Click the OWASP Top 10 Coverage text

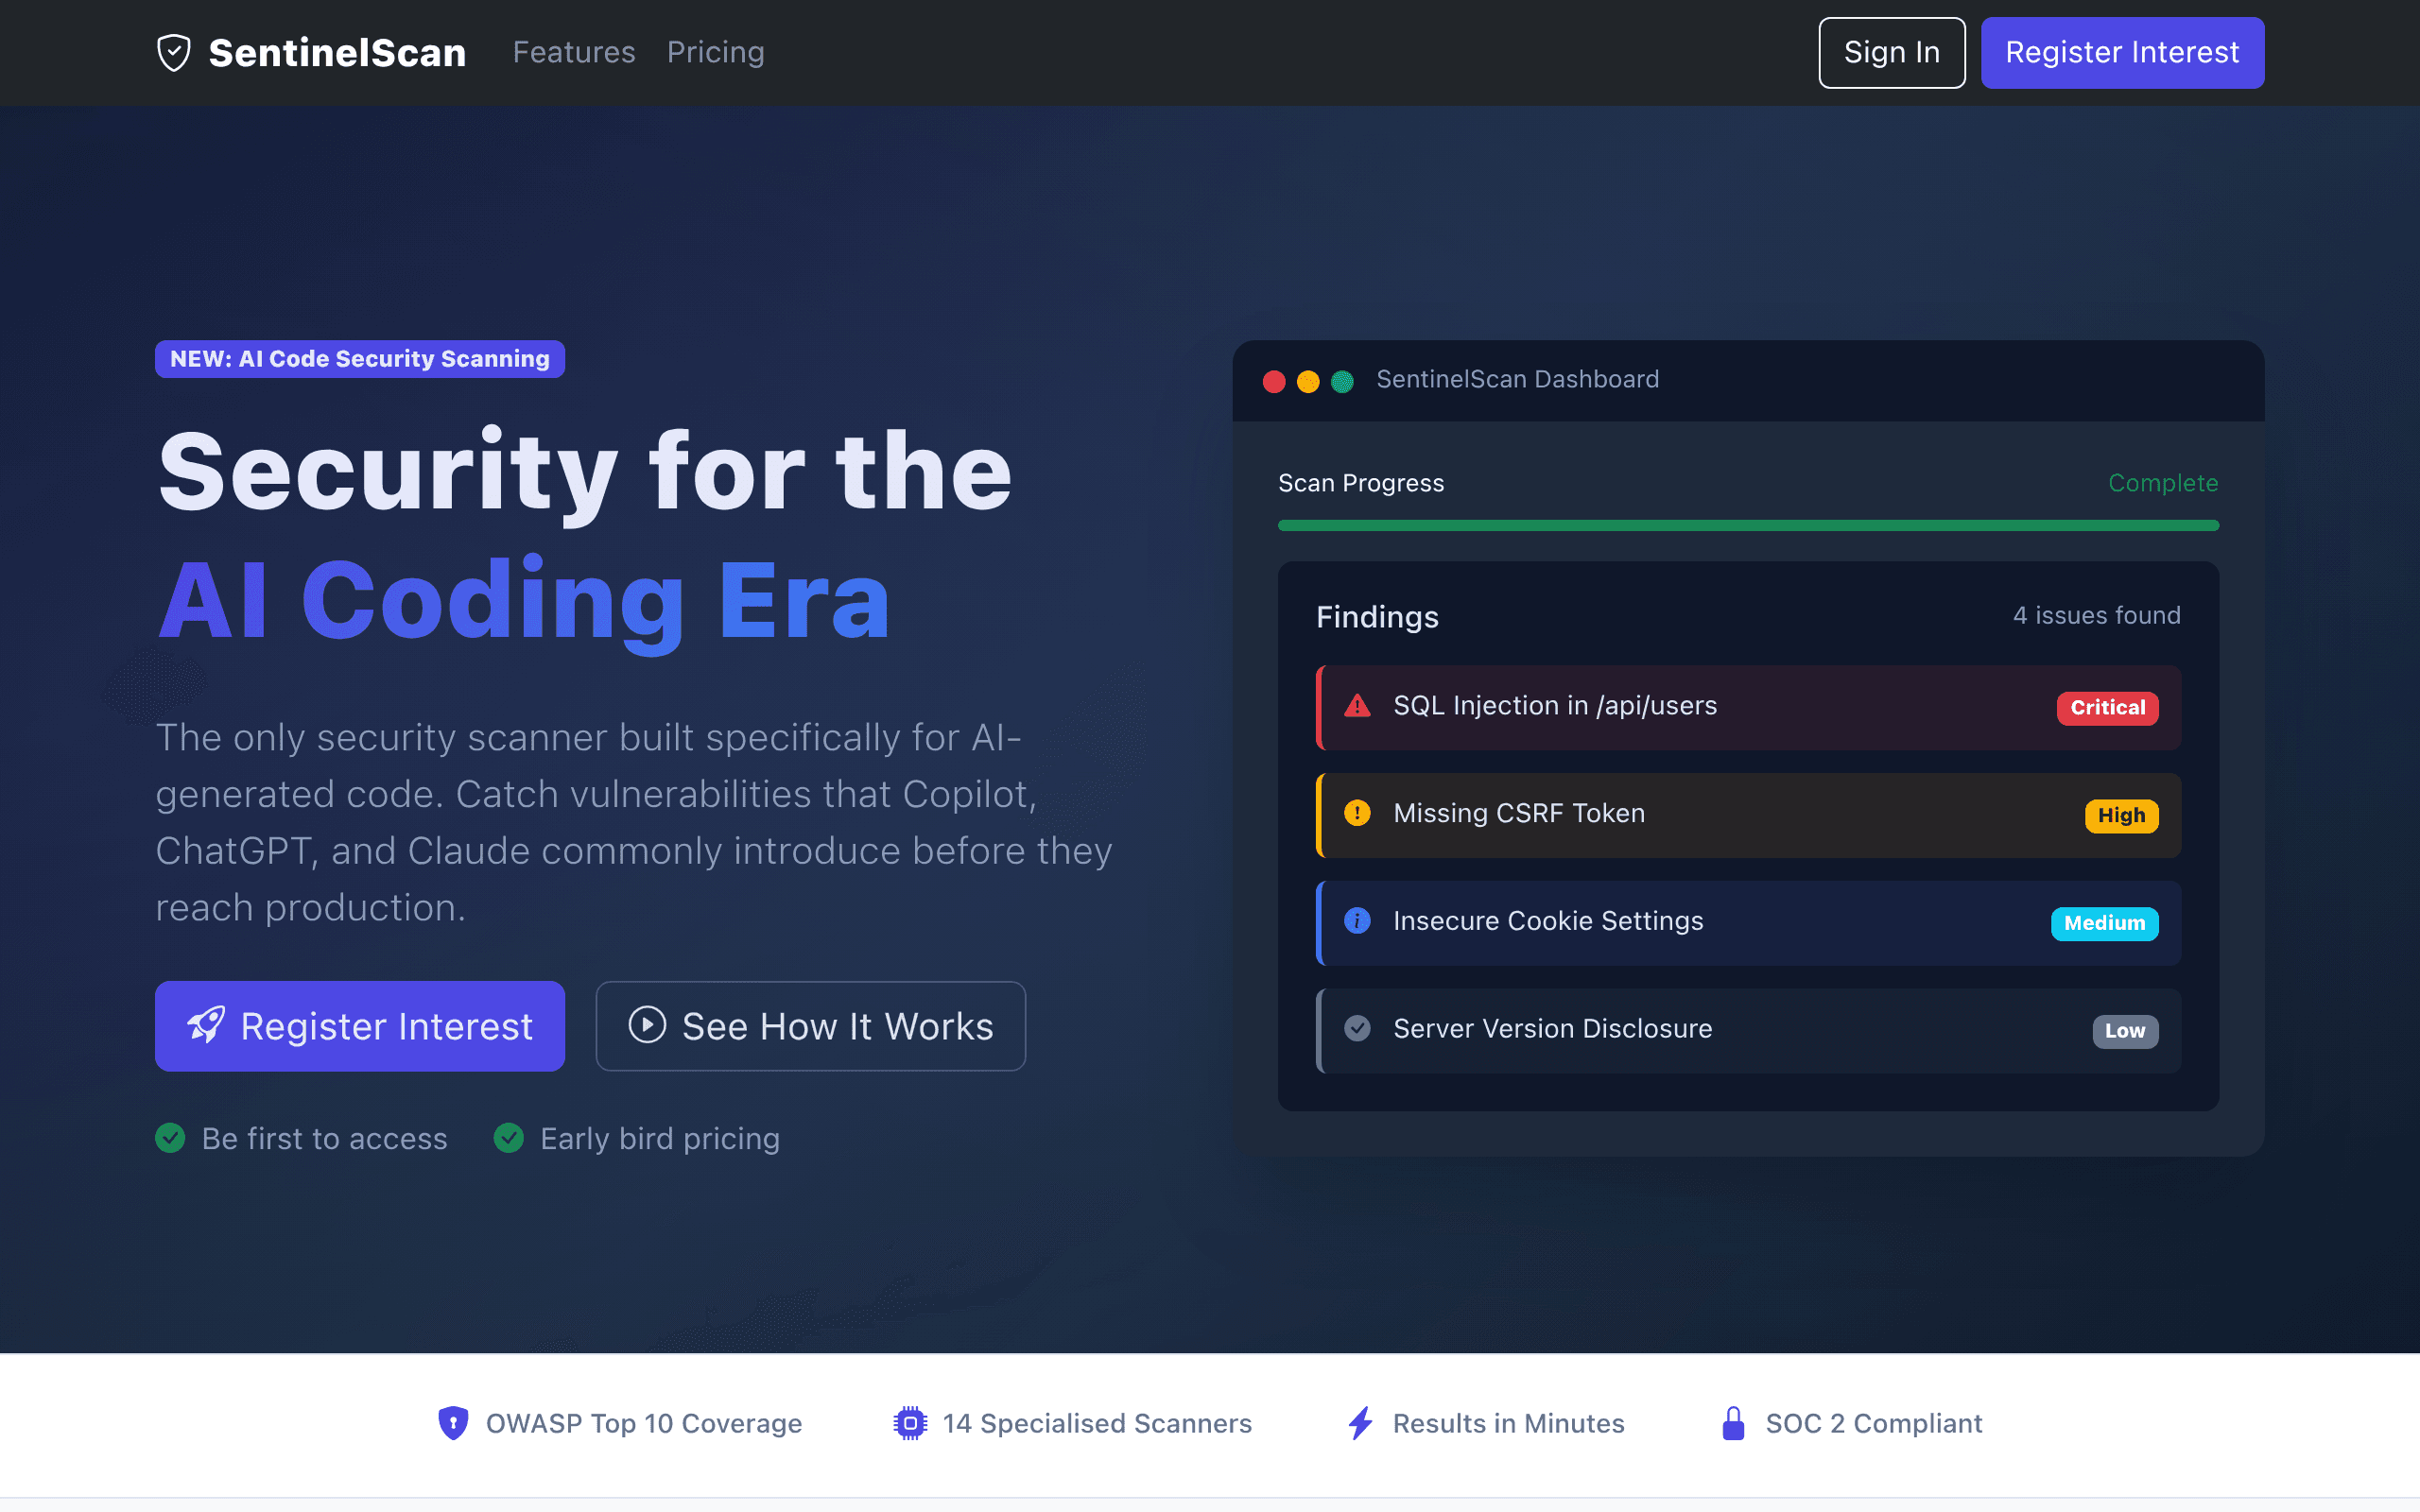point(644,1424)
